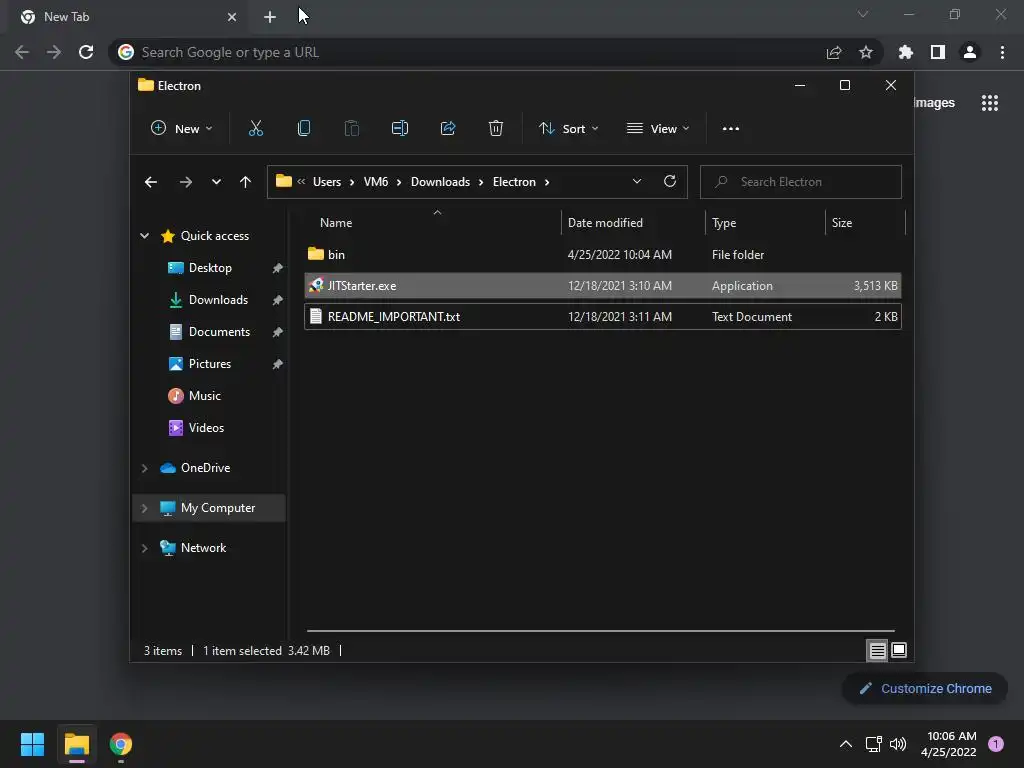Select Pictures in the sidebar

[x=210, y=364]
